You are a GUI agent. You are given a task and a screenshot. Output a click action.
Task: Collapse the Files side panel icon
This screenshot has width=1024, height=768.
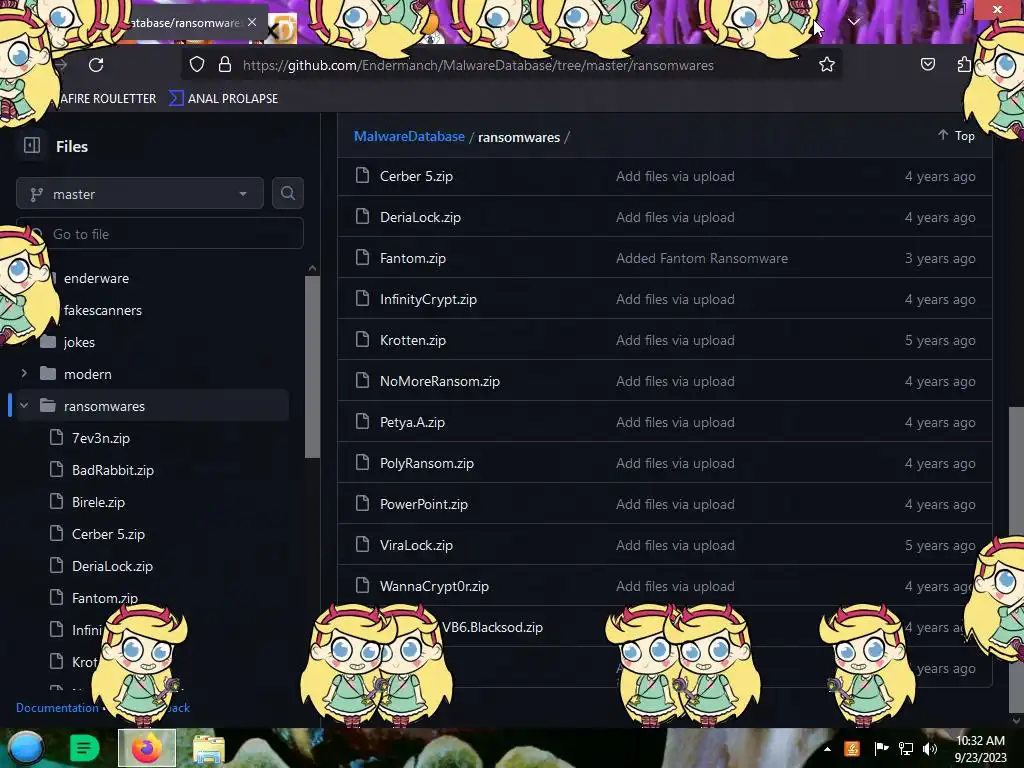(32, 145)
